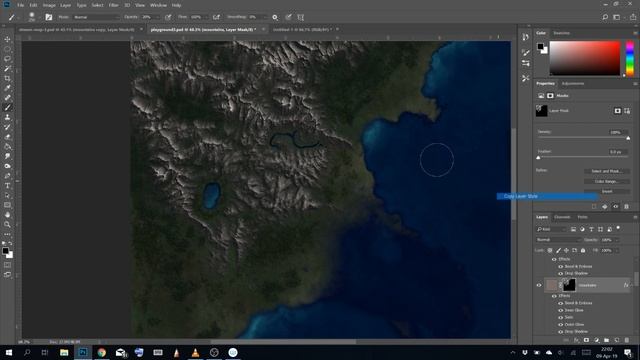Open Chrome from the taskbar
The width and height of the screenshot is (640, 360).
(102, 352)
